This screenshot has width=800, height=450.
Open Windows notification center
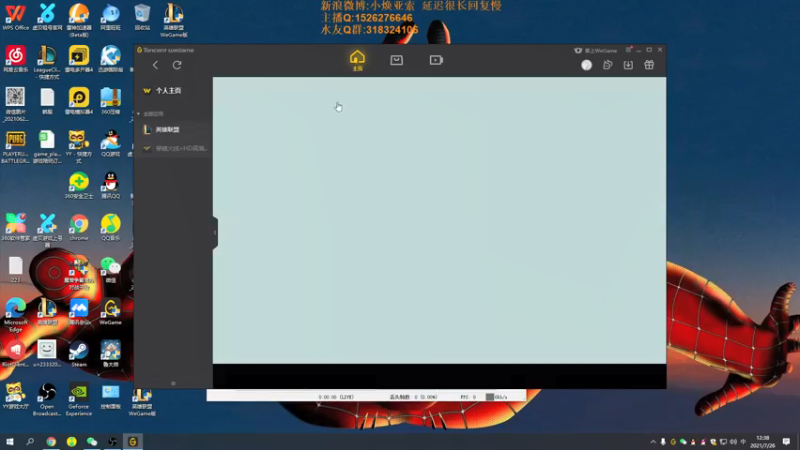[786, 442]
